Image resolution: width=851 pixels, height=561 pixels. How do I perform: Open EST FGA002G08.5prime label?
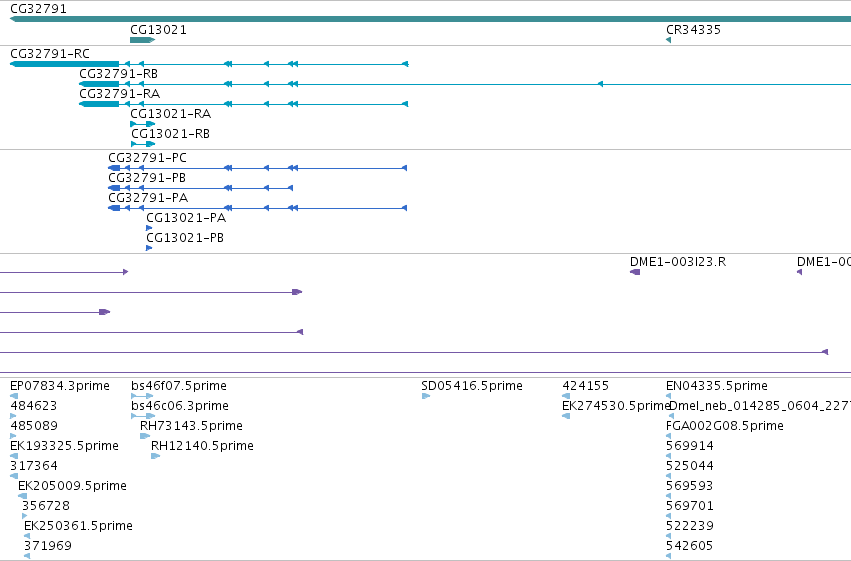(x=725, y=425)
